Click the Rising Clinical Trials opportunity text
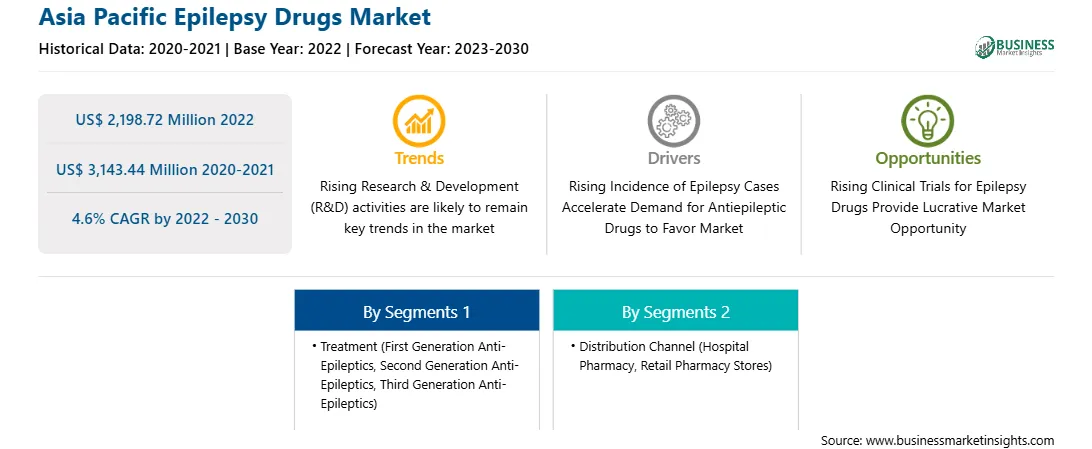 click(x=928, y=207)
